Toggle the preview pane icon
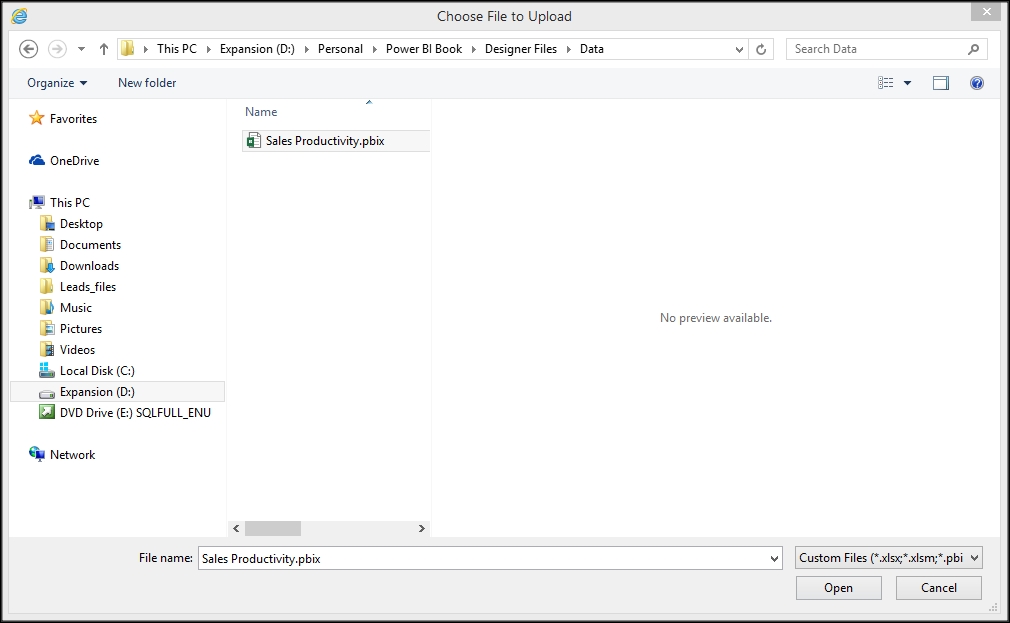This screenshot has height=623, width=1010. (x=940, y=83)
